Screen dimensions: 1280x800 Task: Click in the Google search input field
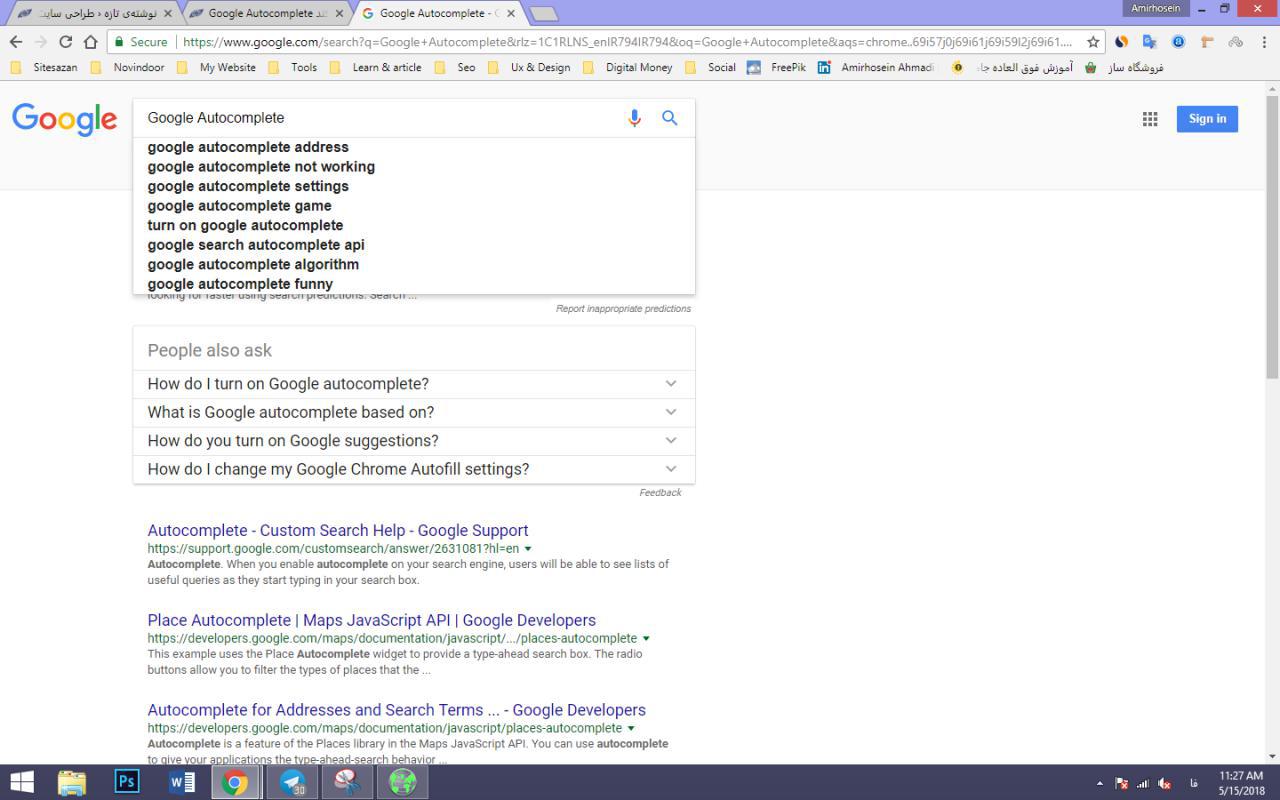[x=380, y=118]
